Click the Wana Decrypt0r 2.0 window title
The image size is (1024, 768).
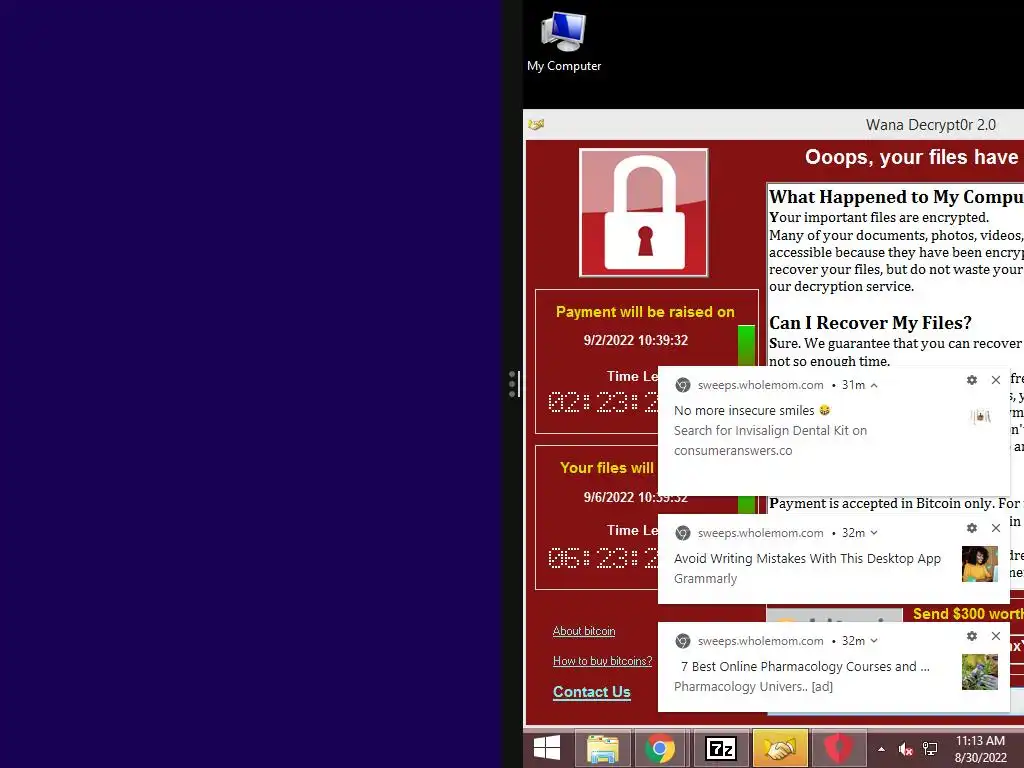pos(931,125)
